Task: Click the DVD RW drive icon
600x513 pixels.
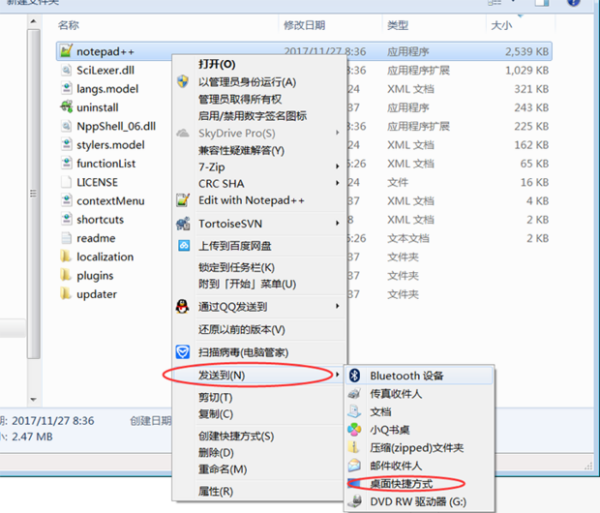Action: (355, 501)
